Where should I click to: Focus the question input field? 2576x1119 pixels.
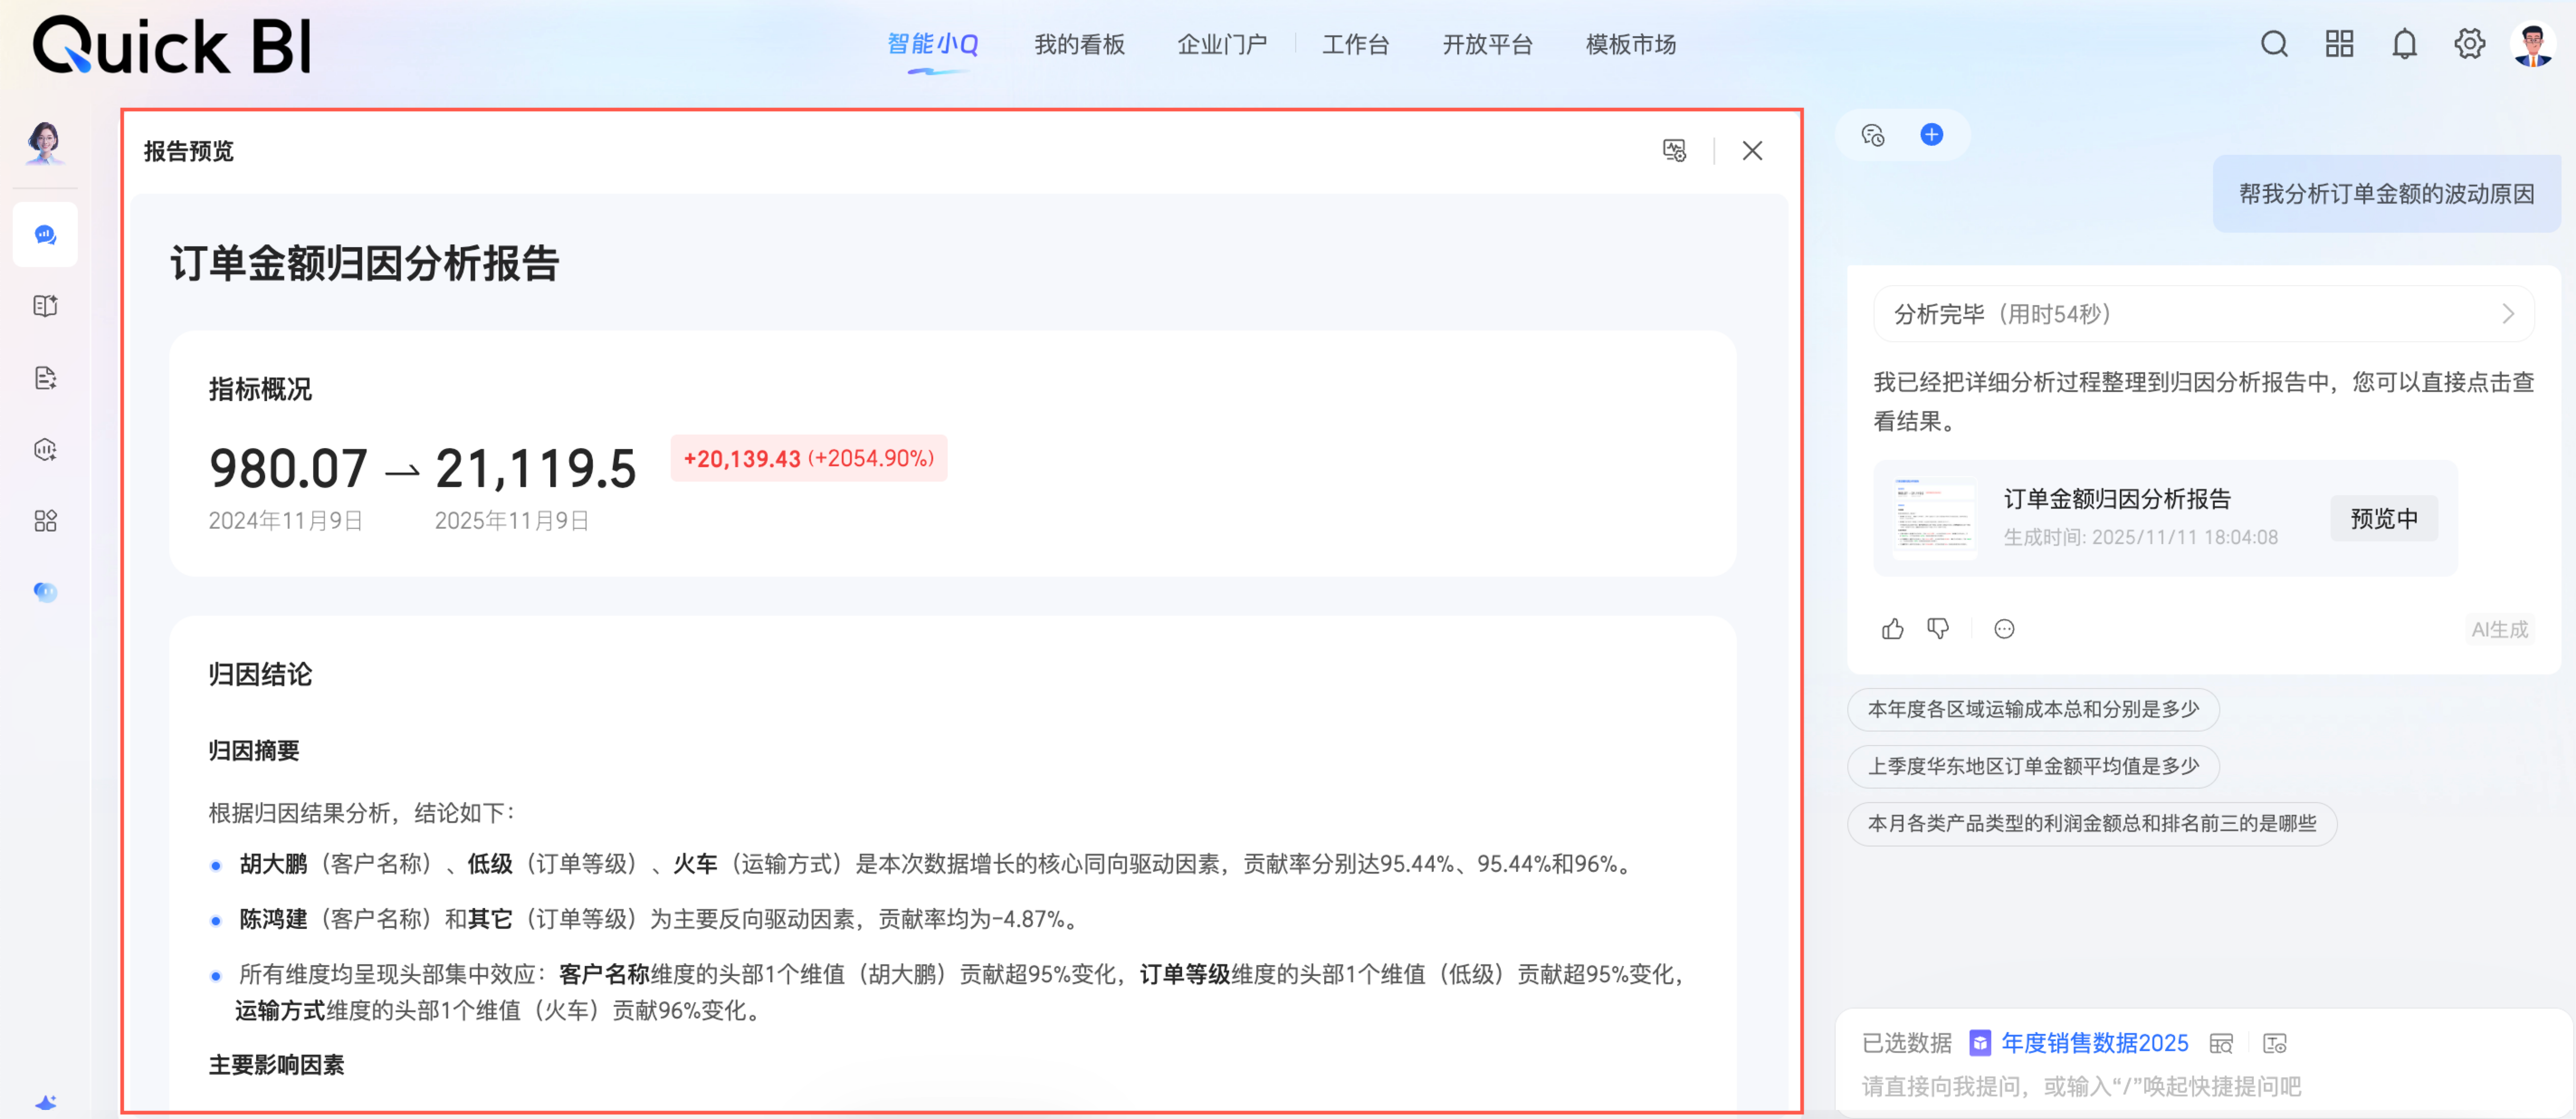point(2080,1086)
